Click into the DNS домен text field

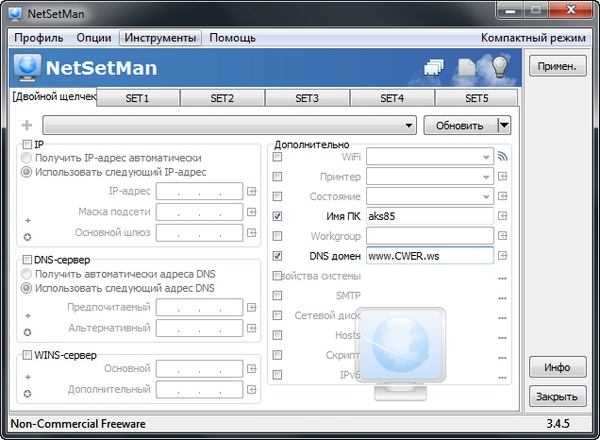[x=429, y=255]
